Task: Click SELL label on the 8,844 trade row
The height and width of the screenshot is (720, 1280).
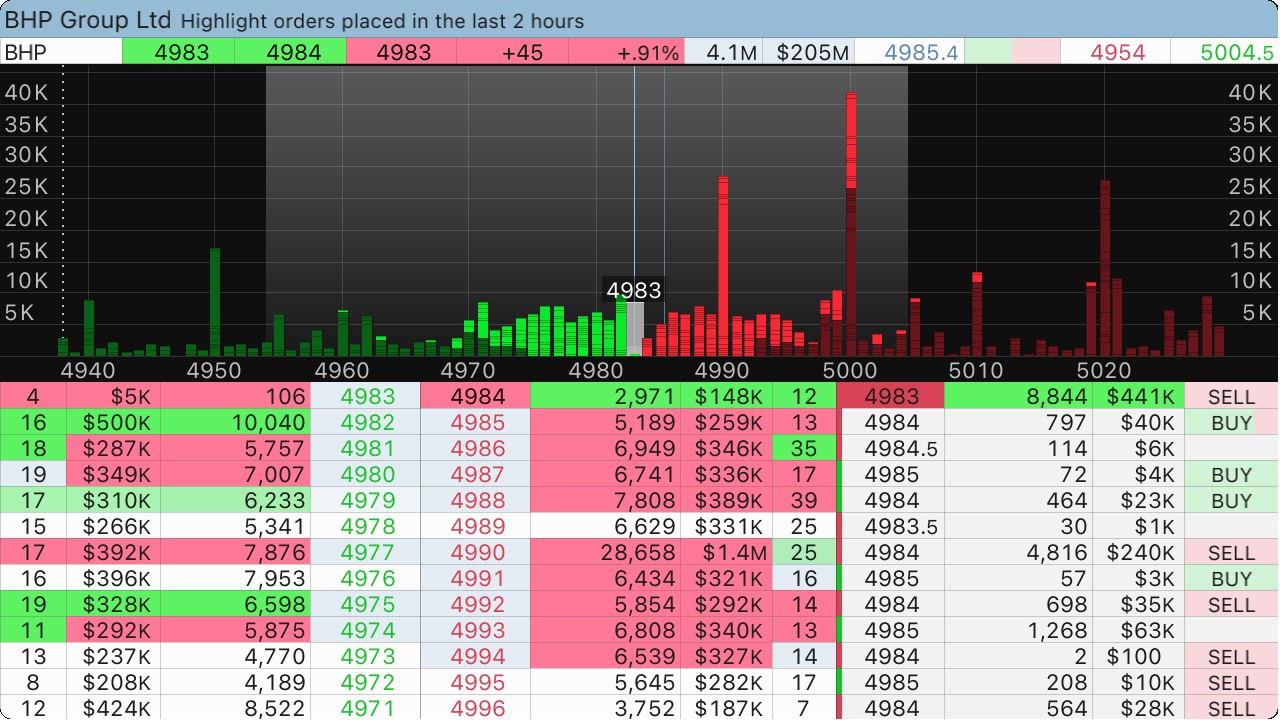Action: pyautogui.click(x=1230, y=397)
